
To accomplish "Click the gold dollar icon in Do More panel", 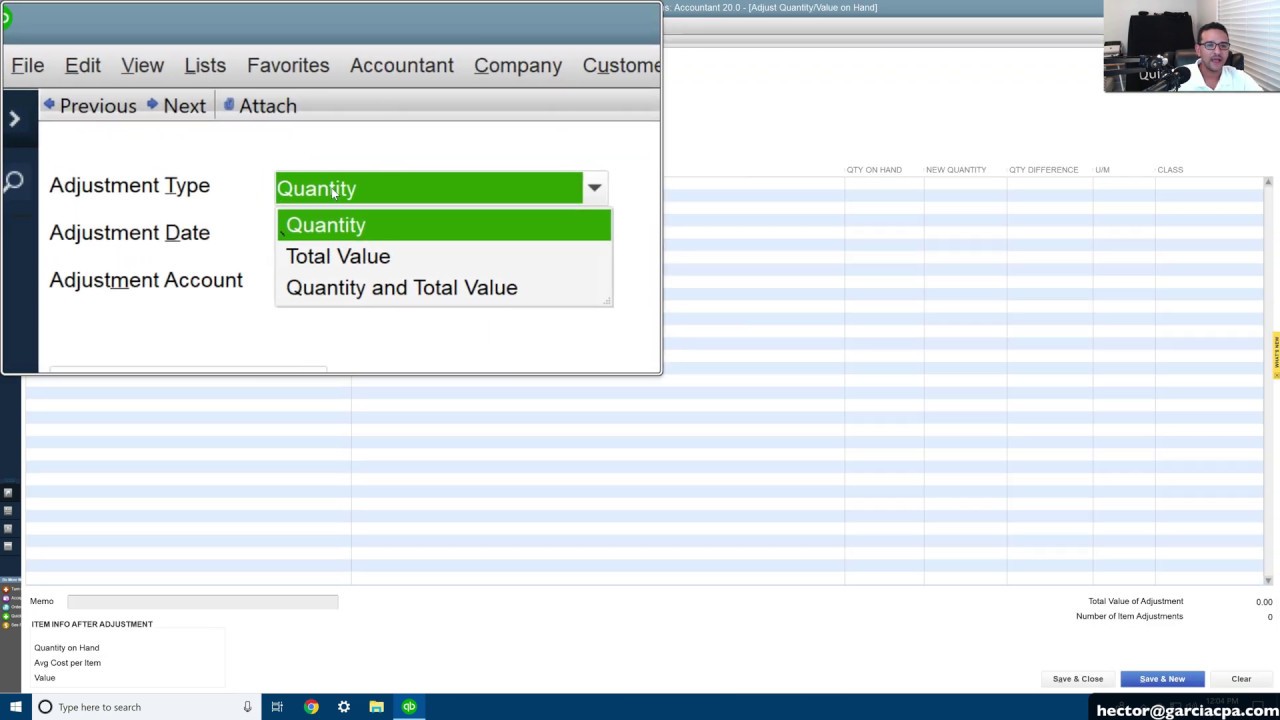I will pos(7,625).
